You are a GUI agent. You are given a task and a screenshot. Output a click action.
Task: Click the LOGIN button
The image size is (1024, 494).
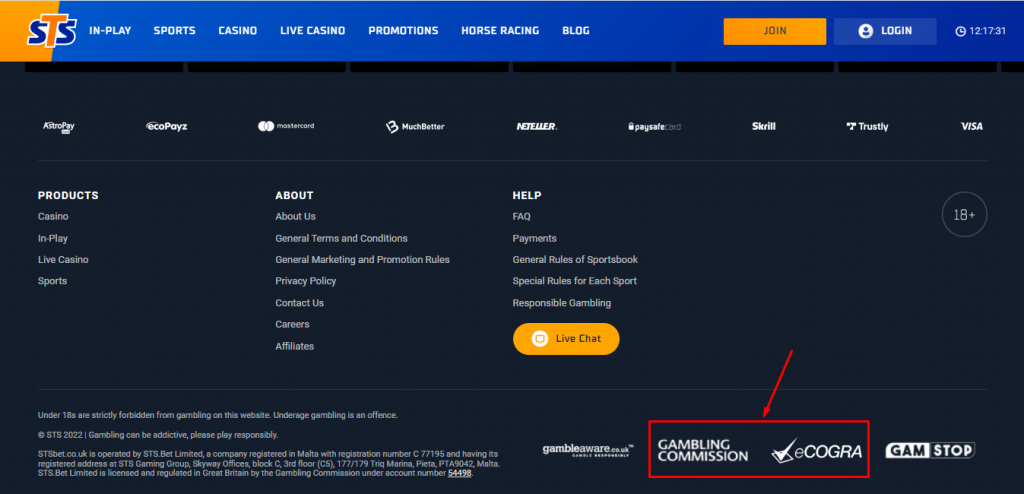pos(885,31)
